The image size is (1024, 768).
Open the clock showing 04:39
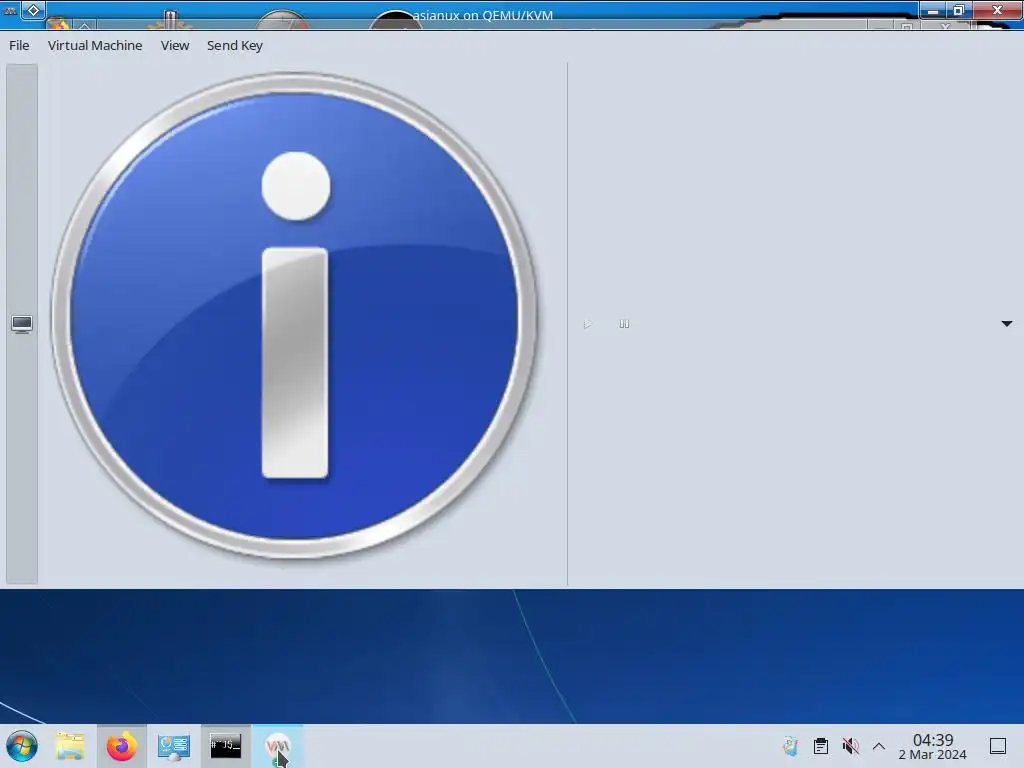(933, 746)
